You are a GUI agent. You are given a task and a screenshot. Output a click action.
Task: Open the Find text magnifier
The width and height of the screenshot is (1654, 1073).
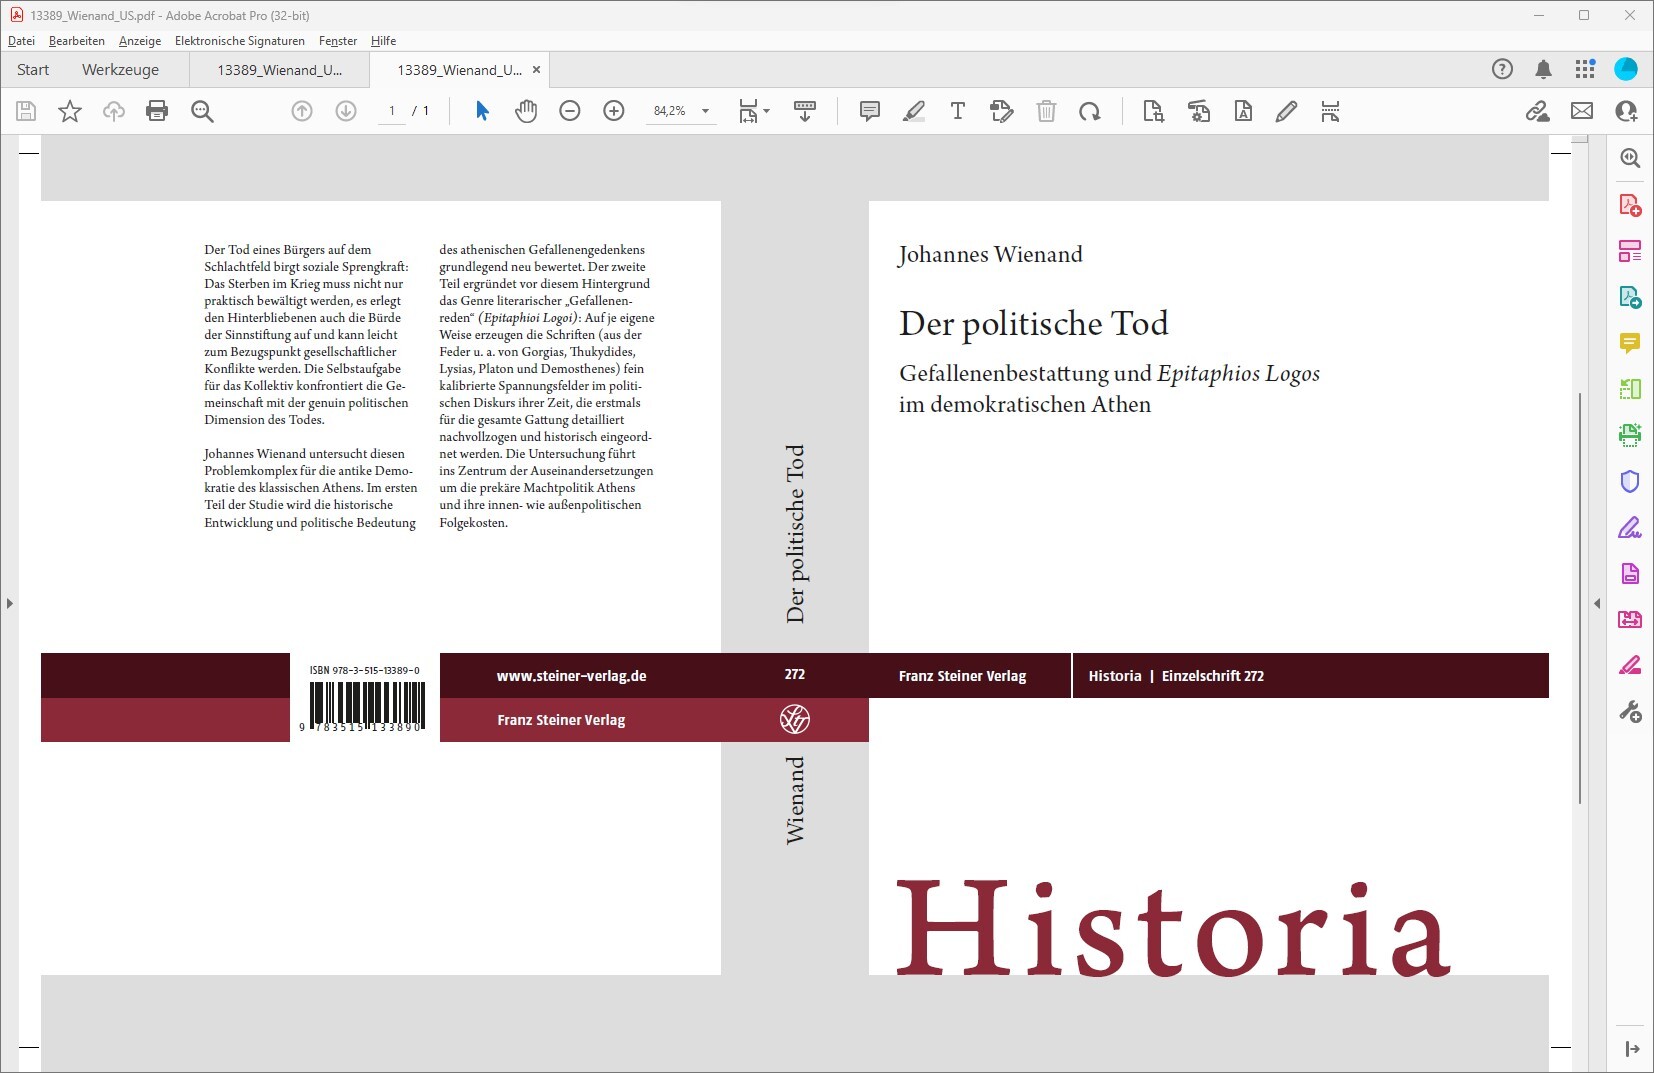(202, 111)
